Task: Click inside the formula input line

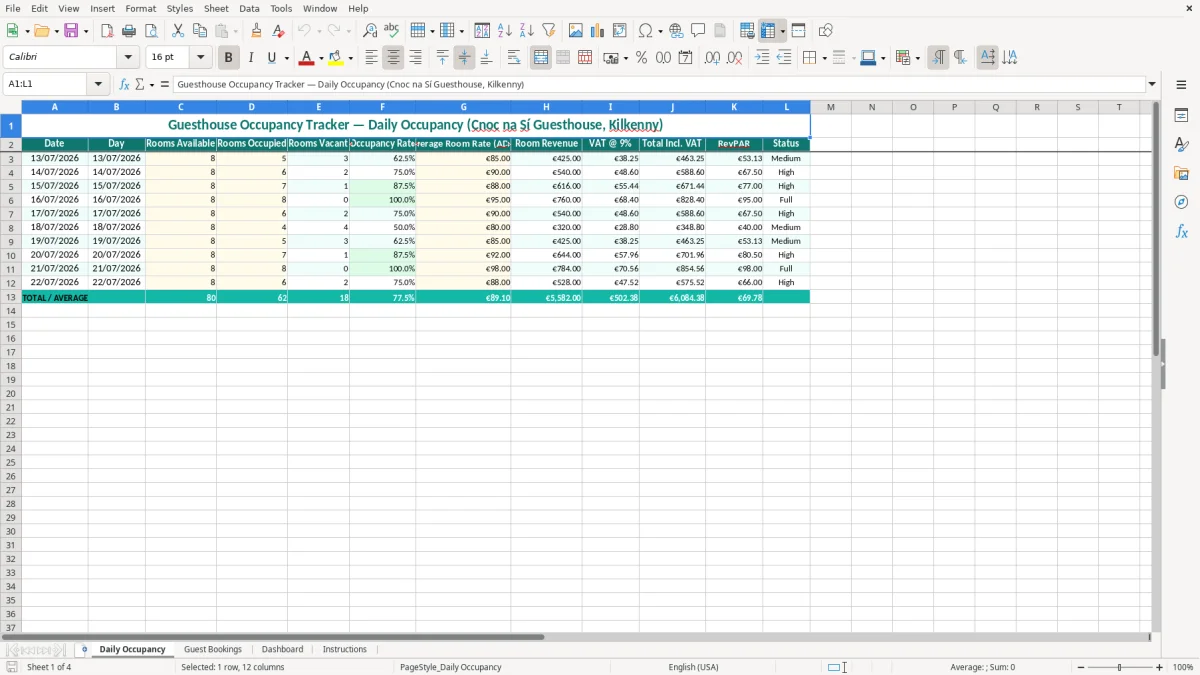Action: [659, 85]
